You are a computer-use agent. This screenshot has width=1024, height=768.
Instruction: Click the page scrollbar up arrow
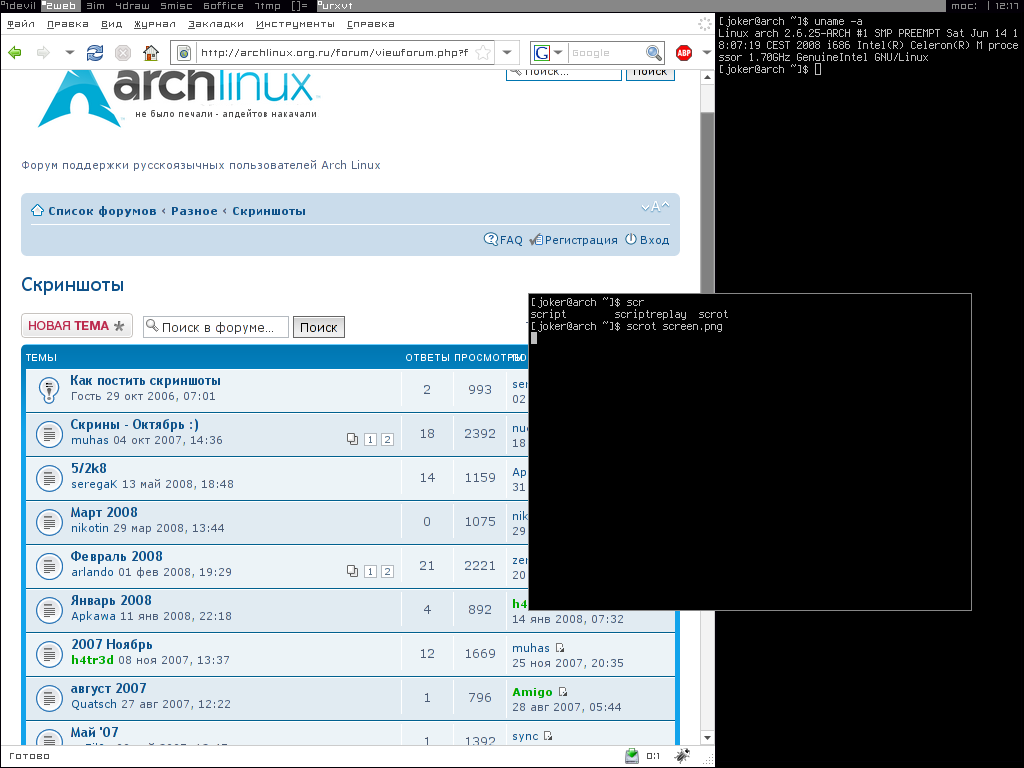click(x=707, y=78)
